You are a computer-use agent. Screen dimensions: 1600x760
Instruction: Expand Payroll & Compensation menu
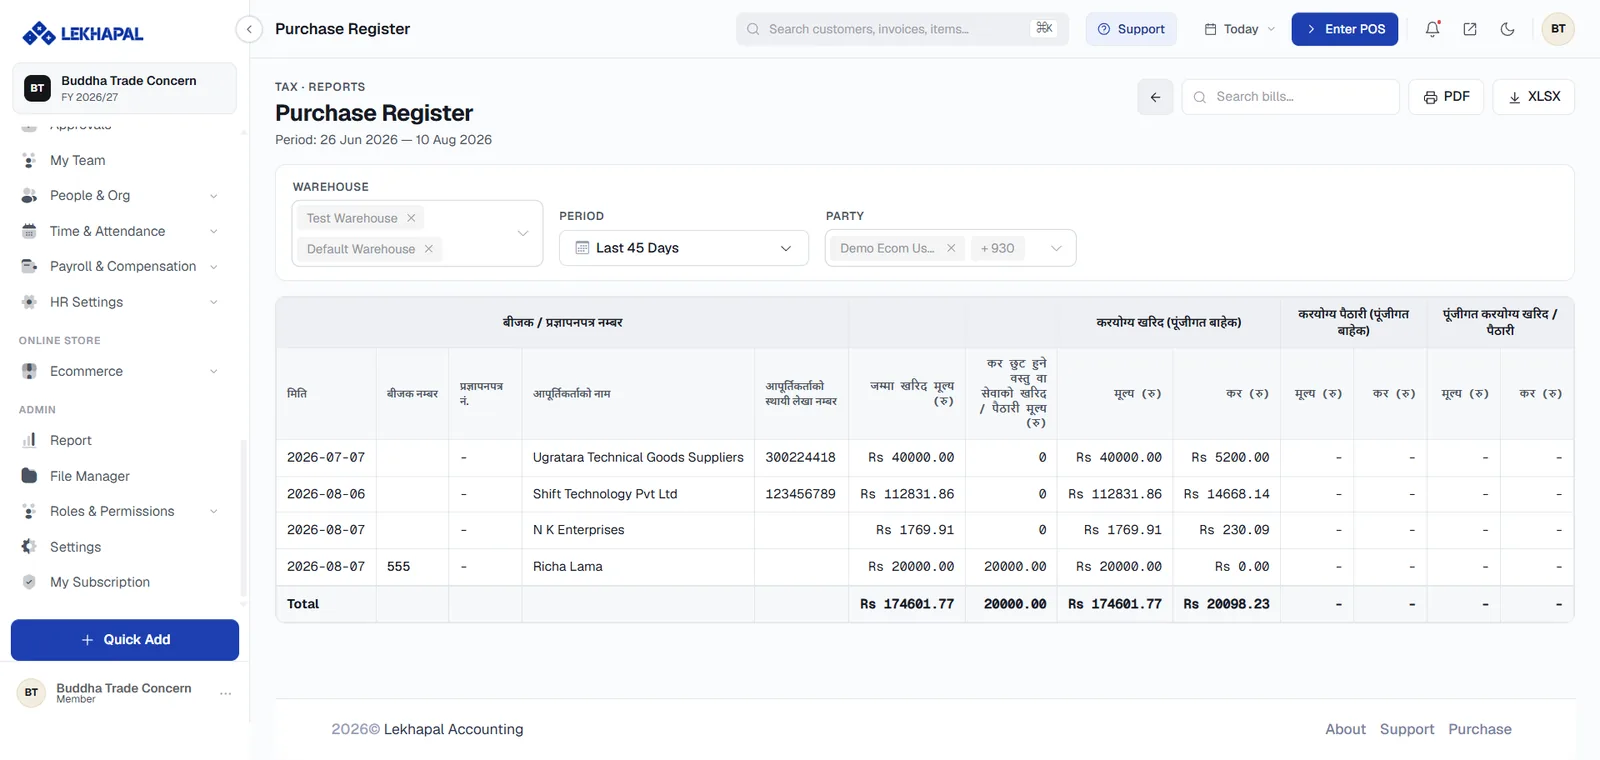pyautogui.click(x=213, y=267)
